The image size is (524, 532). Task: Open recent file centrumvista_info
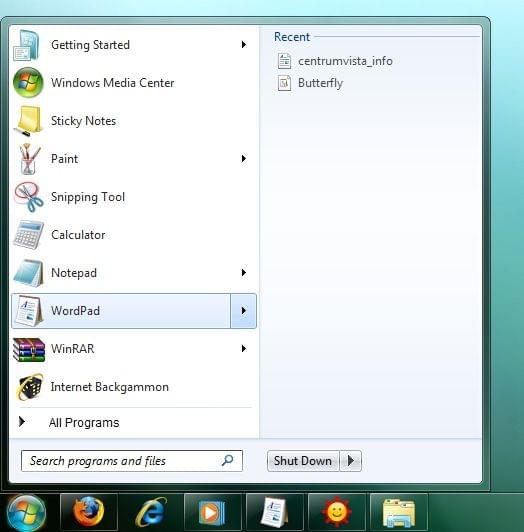click(x=345, y=61)
